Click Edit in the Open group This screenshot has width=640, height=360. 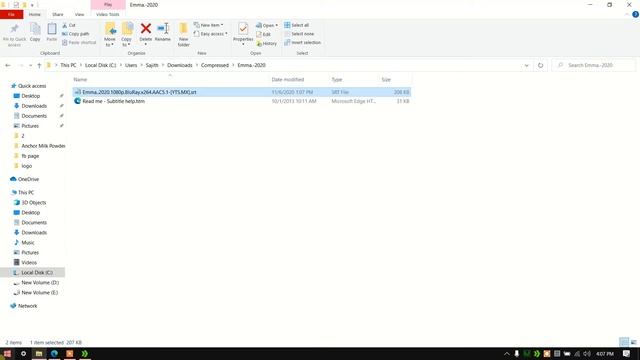263,34
